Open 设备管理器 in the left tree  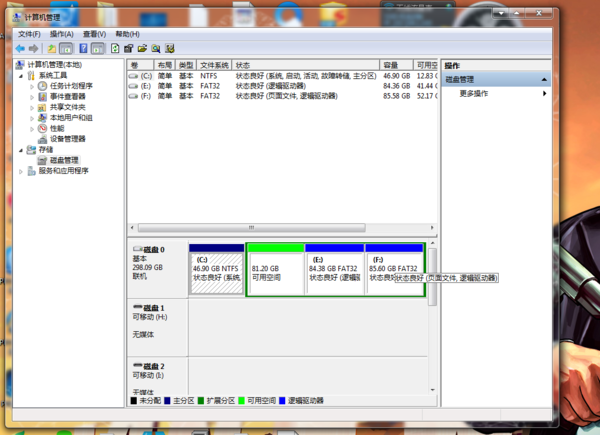(x=67, y=139)
